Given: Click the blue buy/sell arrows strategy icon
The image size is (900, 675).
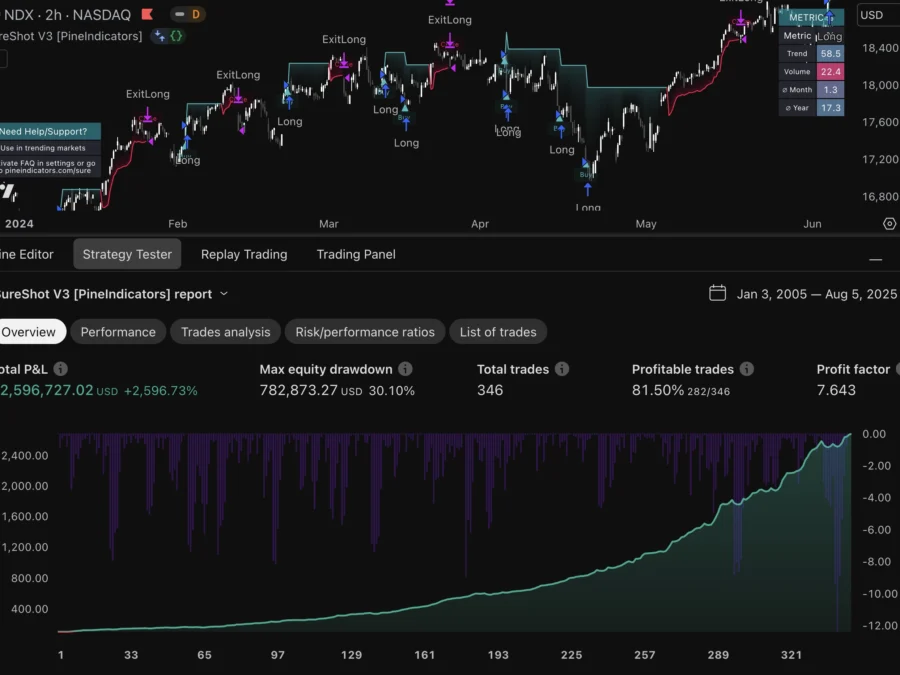Looking at the screenshot, I should point(160,36).
